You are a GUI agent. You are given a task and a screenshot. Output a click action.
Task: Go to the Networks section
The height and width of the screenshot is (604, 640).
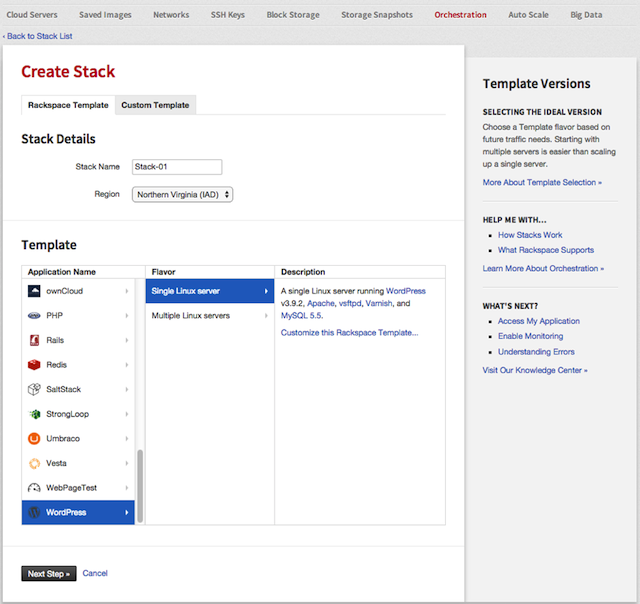tap(171, 15)
